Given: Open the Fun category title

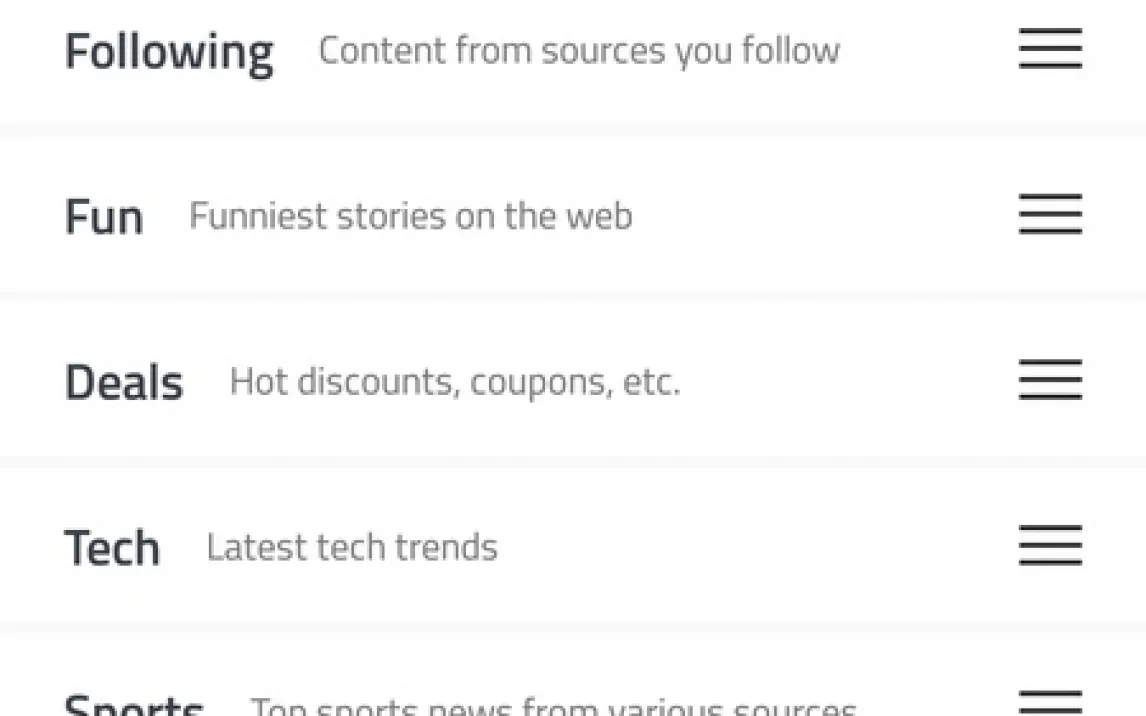Looking at the screenshot, I should tap(104, 217).
